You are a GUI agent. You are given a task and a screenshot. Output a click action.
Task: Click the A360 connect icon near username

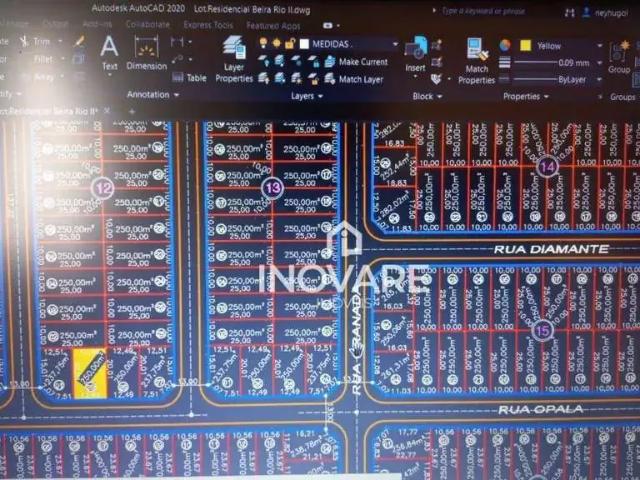pos(570,13)
